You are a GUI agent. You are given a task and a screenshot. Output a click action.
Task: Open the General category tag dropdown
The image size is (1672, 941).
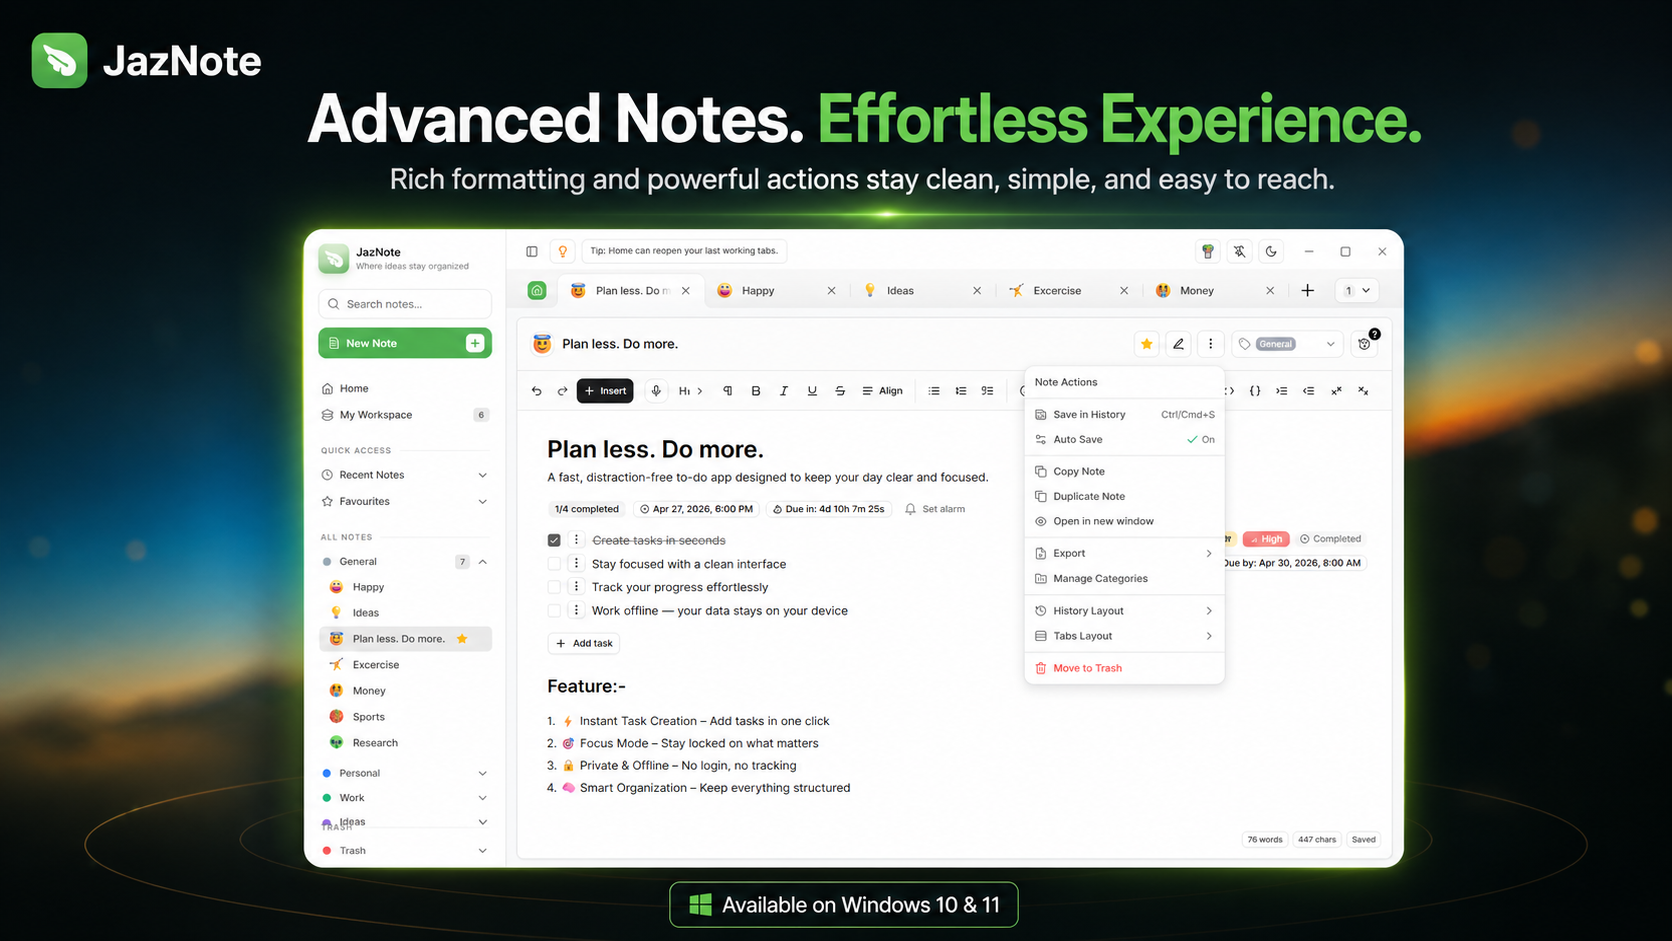click(x=1287, y=344)
